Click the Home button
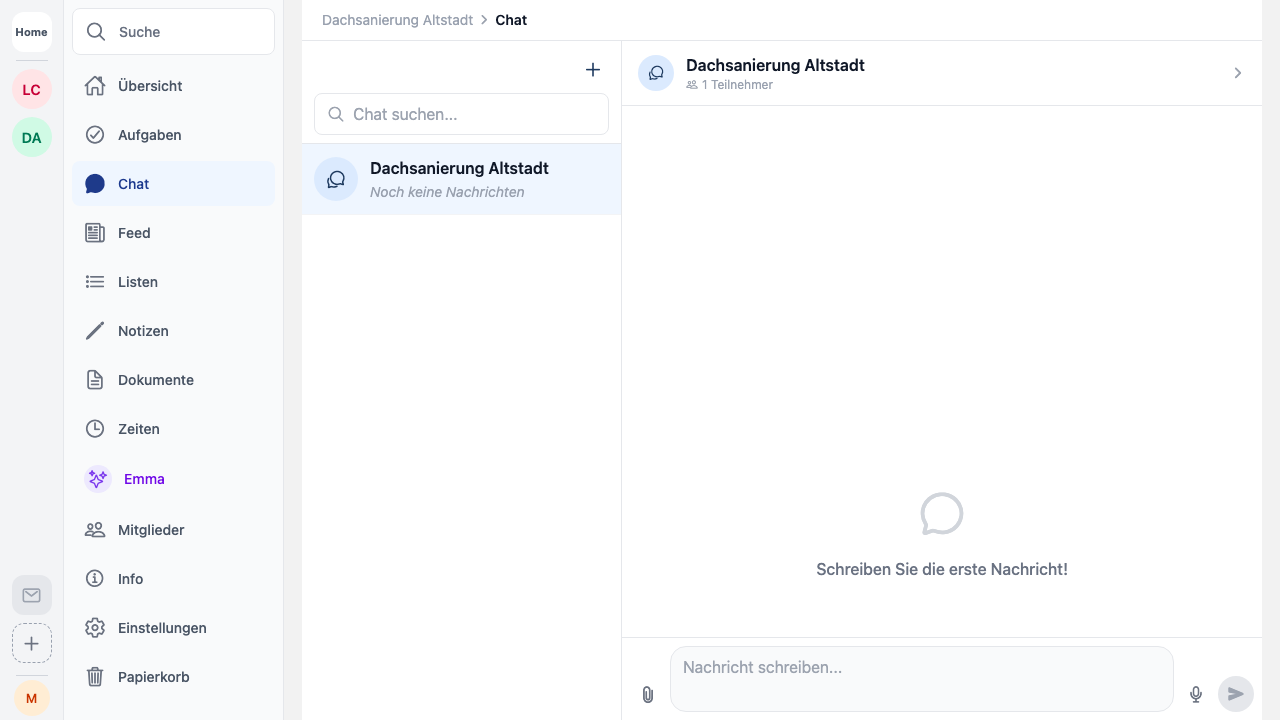1280x720 pixels. click(32, 32)
